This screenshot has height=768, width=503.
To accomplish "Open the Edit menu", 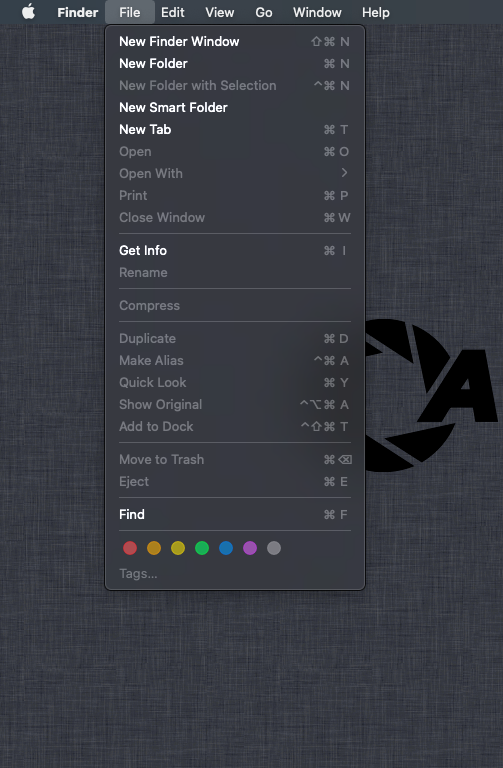I will 173,12.
